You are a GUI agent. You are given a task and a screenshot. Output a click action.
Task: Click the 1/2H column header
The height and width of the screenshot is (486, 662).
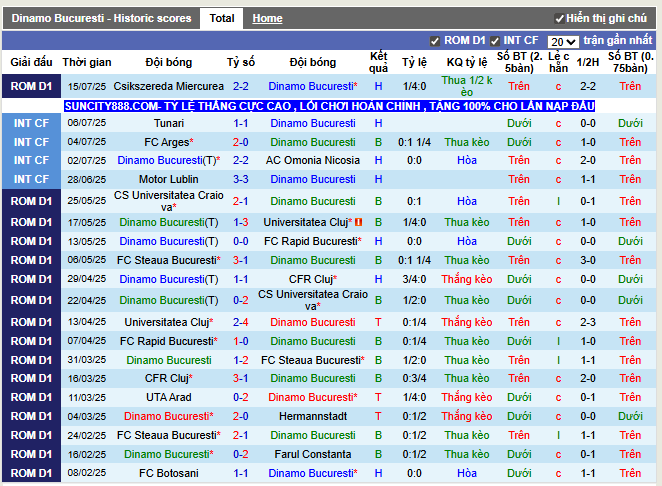click(x=588, y=62)
